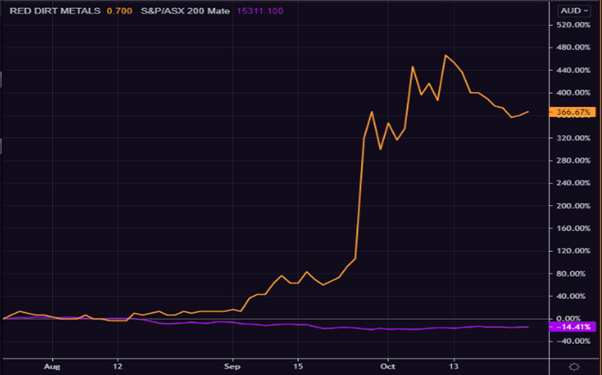The image size is (602, 375).
Task: Click the 13 date label after Oct
Action: pyautogui.click(x=454, y=366)
